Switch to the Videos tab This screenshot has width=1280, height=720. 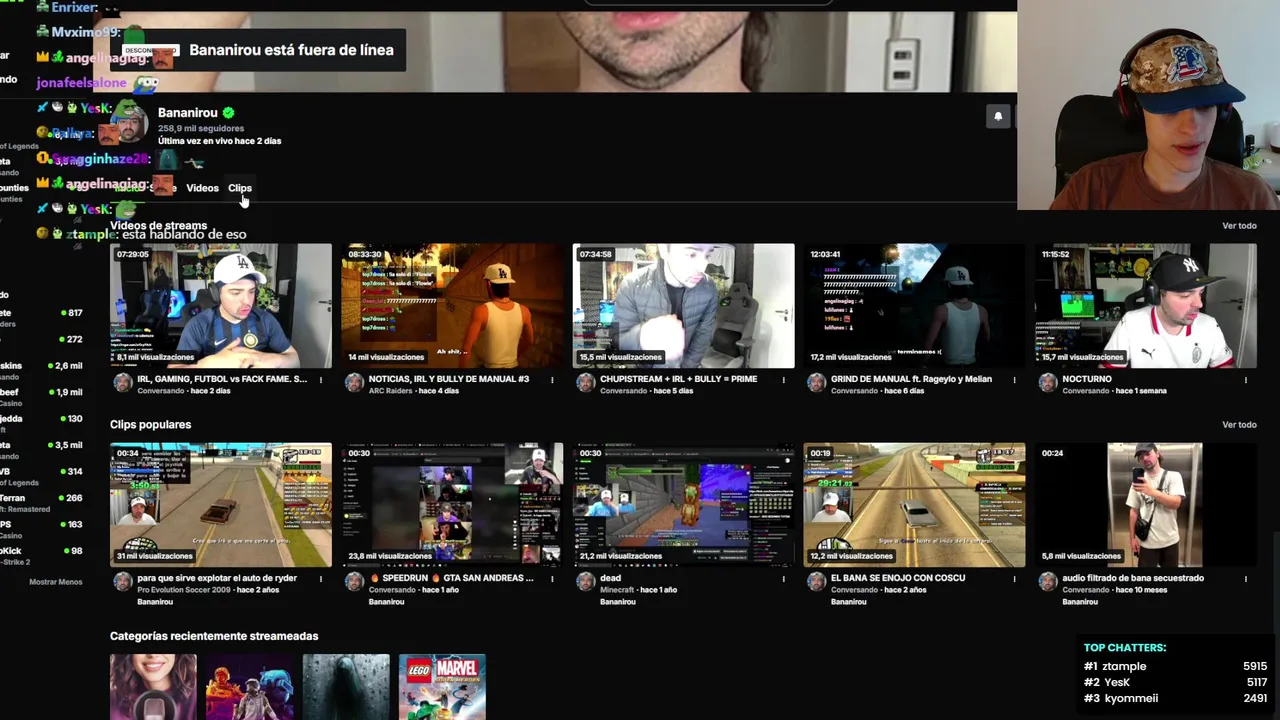click(x=202, y=188)
